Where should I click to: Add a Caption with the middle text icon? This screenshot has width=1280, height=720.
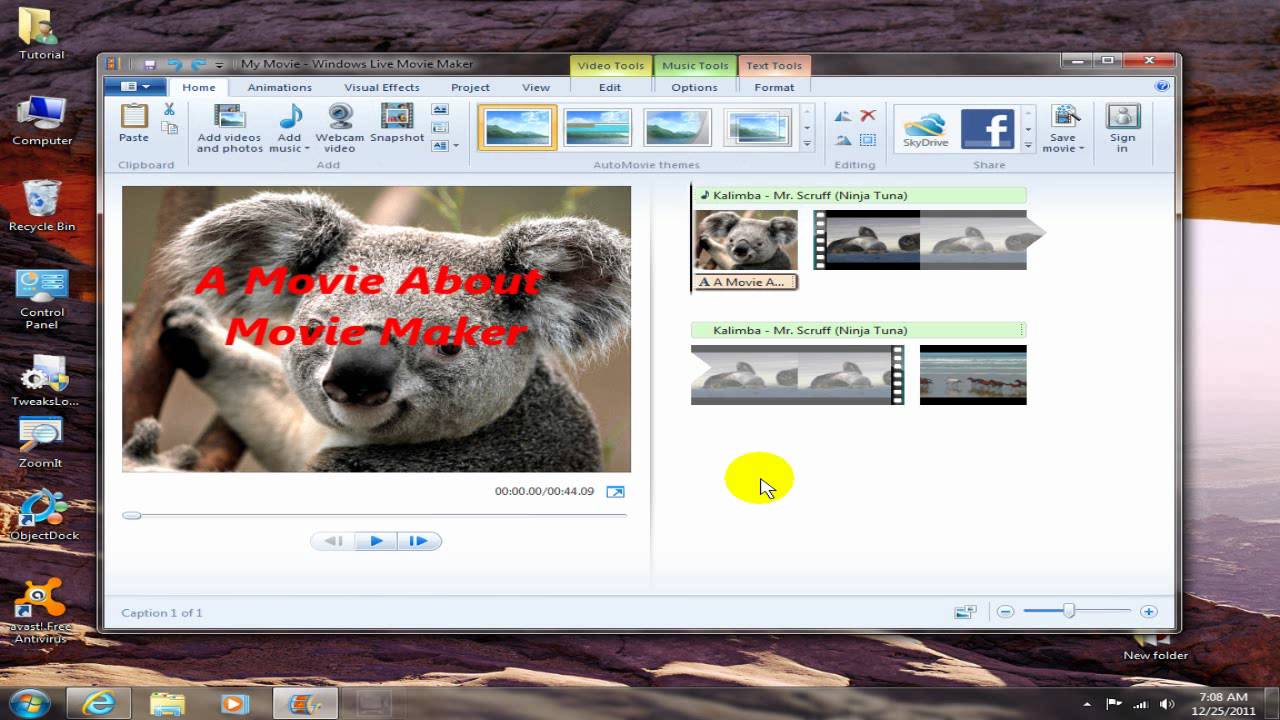click(440, 128)
